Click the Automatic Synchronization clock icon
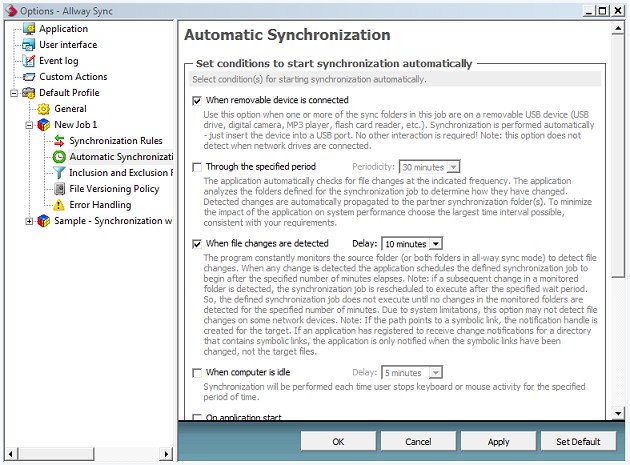Viewport: 630px width, 465px height. tap(59, 157)
